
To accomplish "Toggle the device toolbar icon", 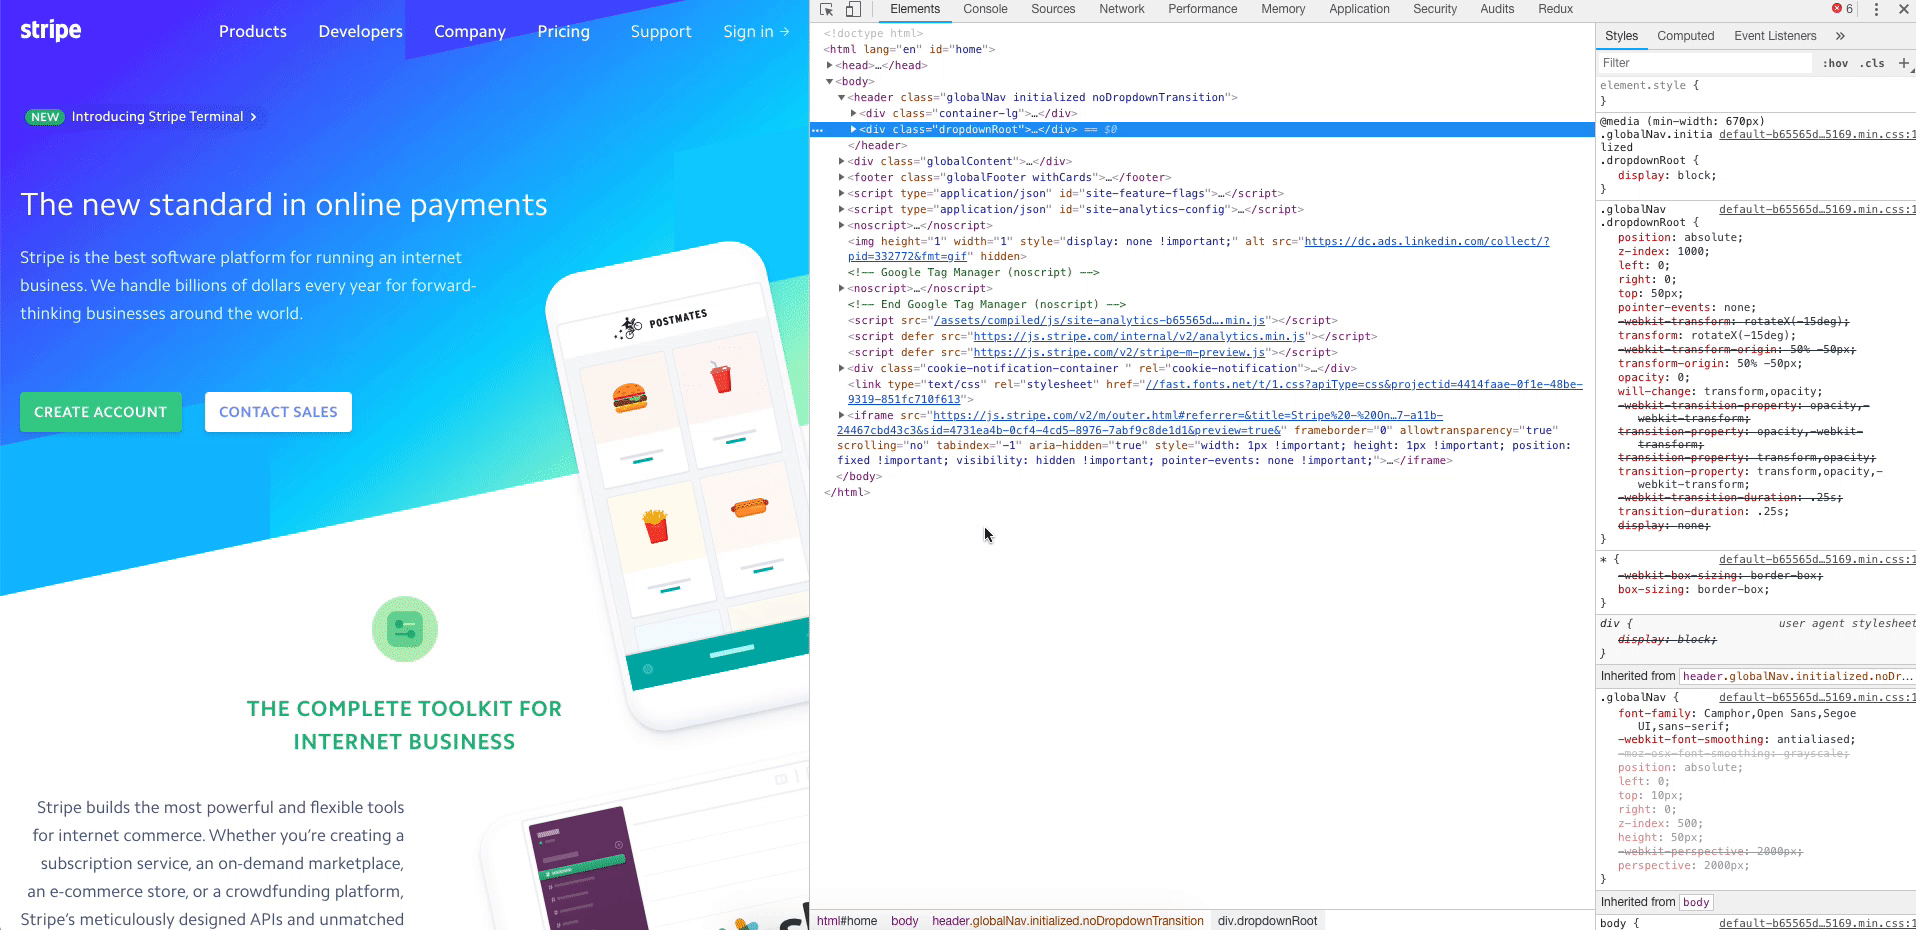I will tap(853, 9).
